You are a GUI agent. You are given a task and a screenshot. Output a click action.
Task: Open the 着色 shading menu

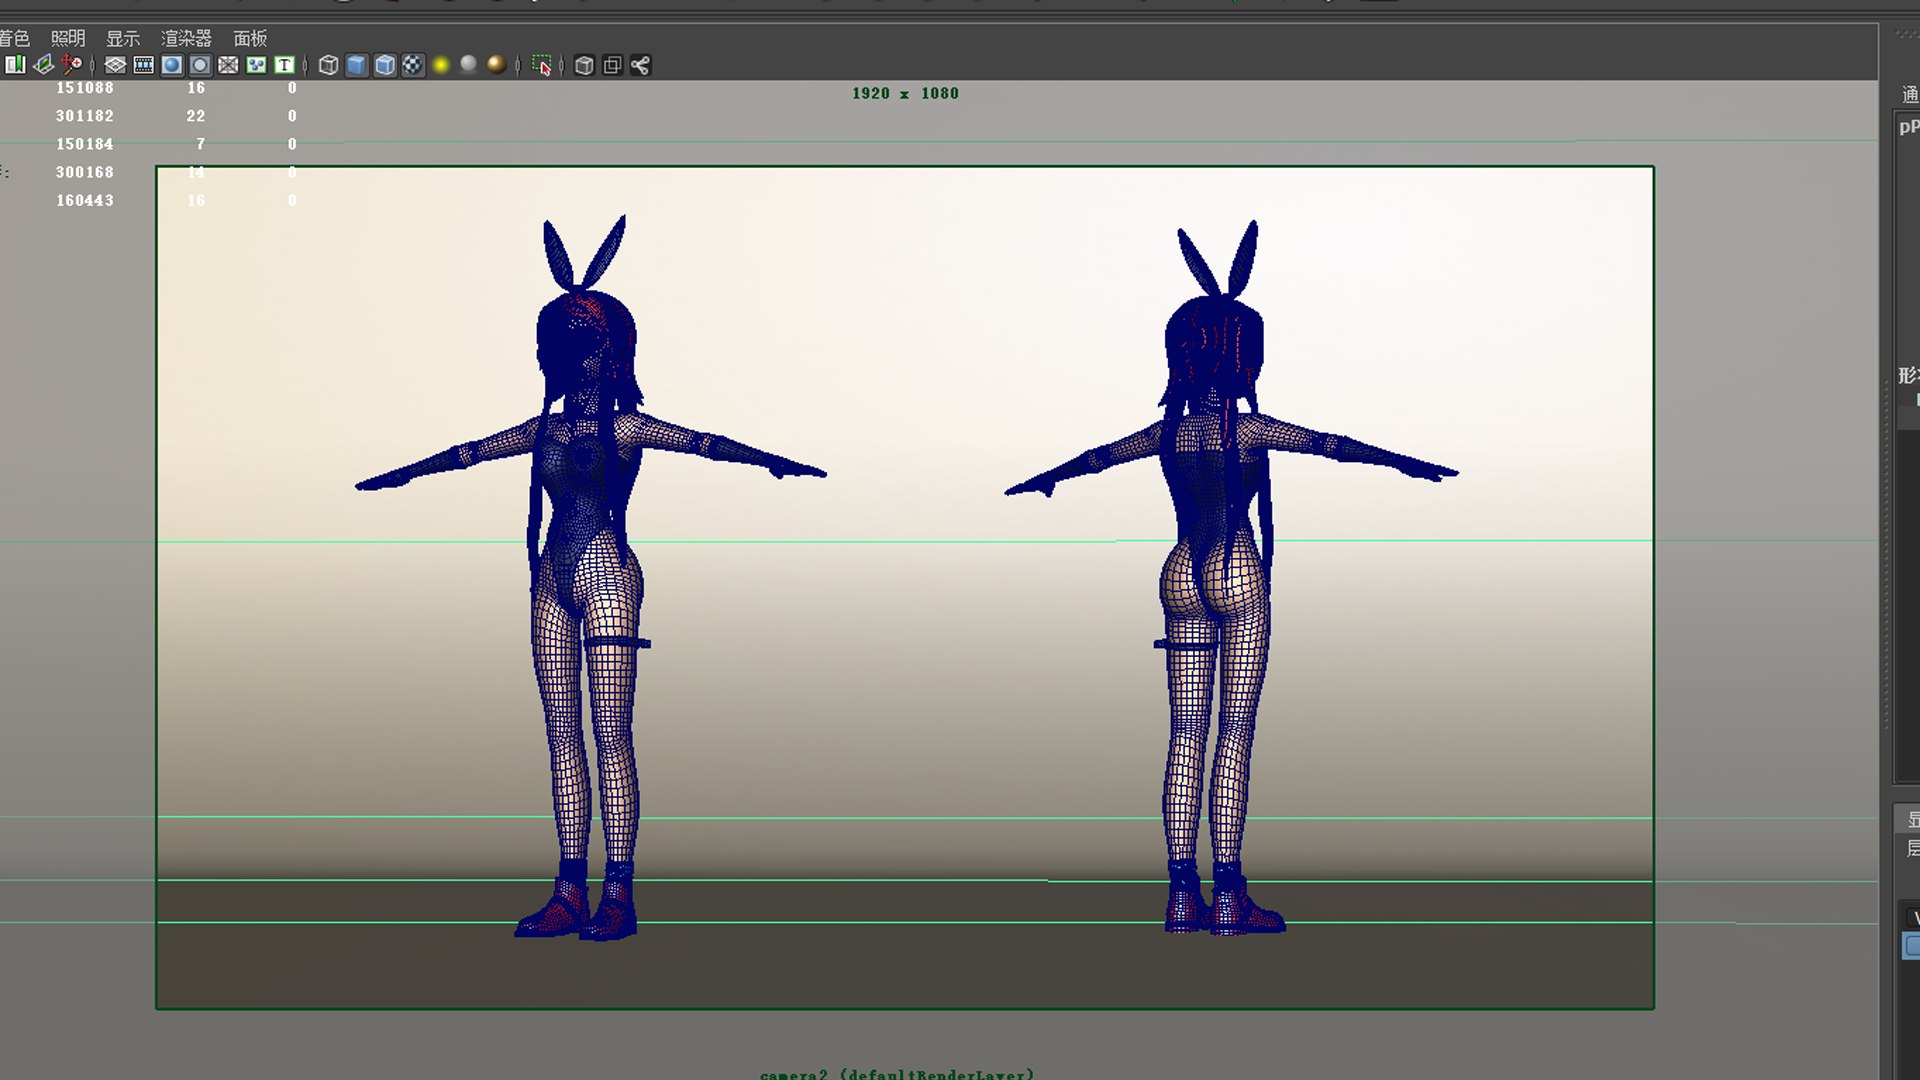14,38
